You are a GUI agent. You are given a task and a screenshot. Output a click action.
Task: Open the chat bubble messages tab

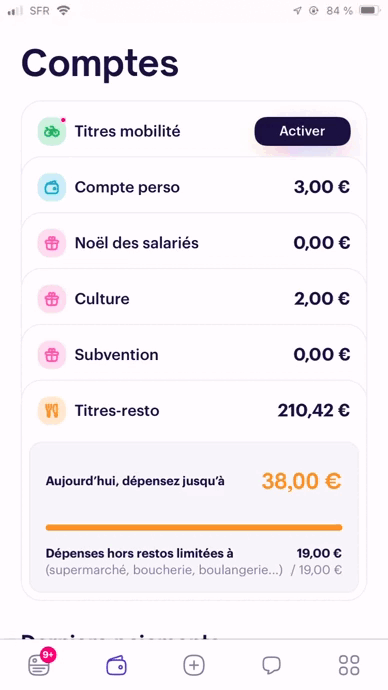[x=271, y=665]
